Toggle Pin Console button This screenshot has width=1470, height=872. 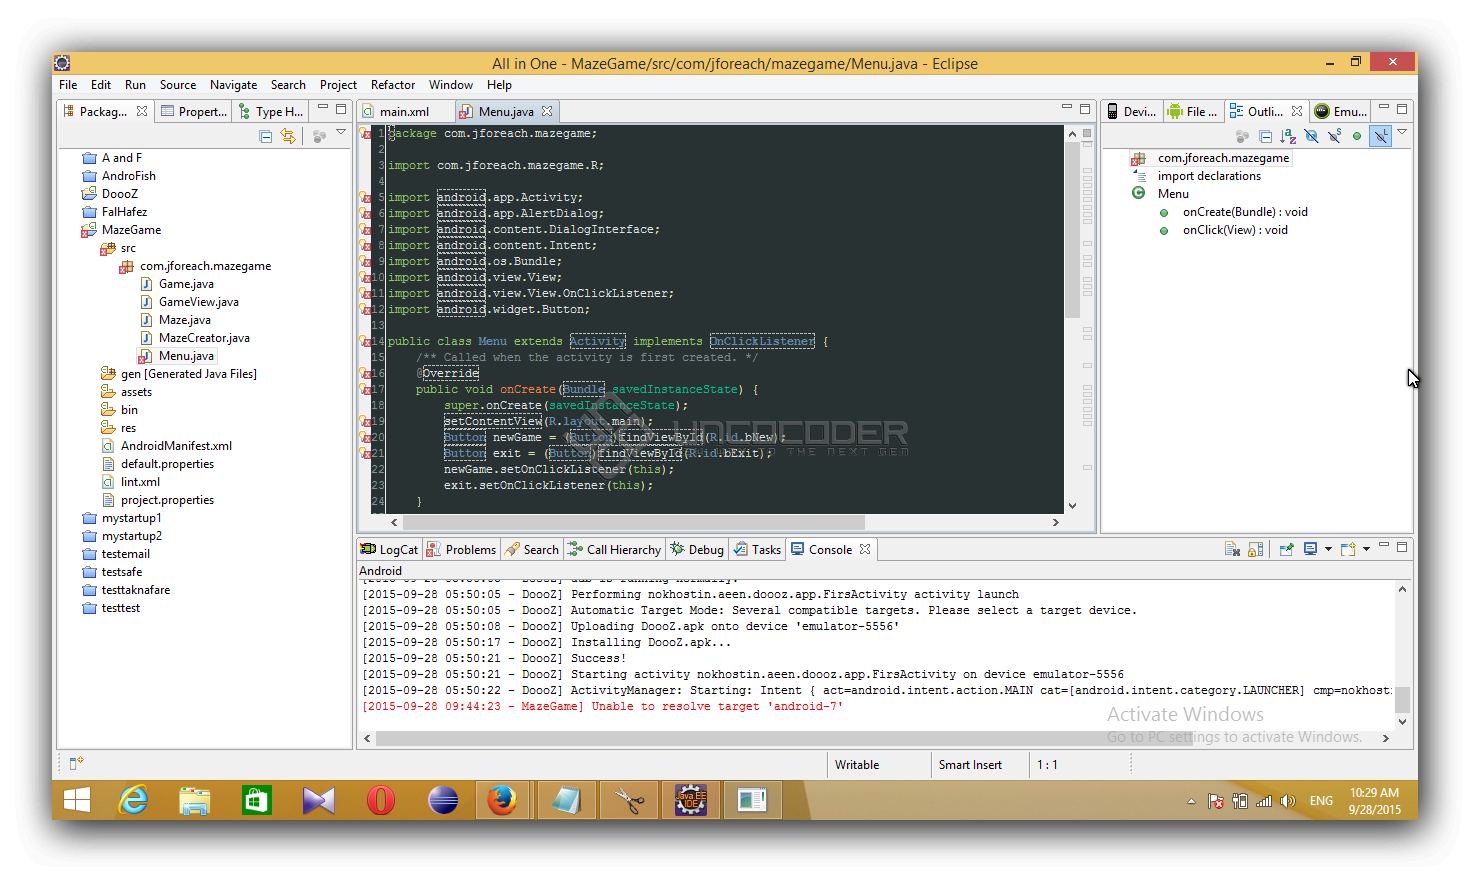tap(1286, 549)
